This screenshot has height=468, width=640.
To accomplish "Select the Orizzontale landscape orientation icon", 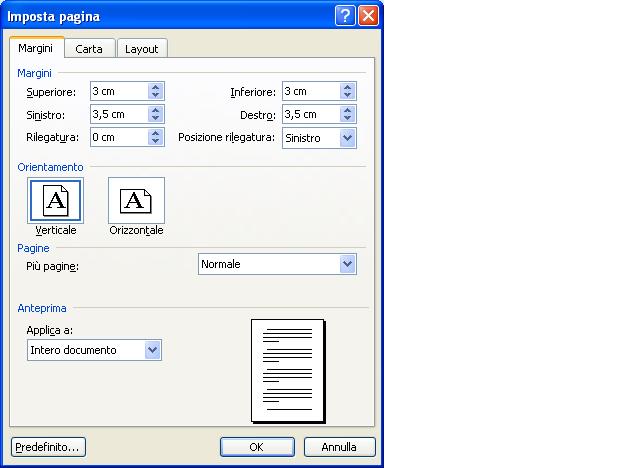I will click(x=136, y=201).
